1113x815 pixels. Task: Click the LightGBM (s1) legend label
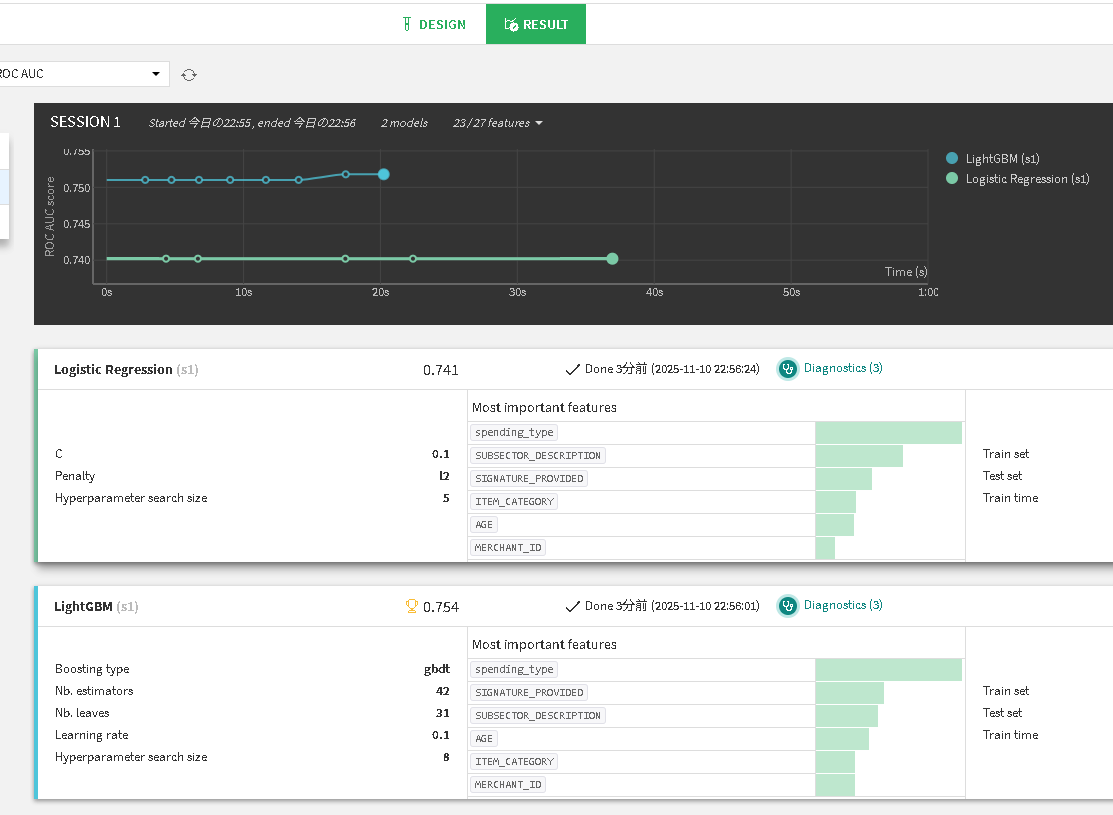(1002, 158)
